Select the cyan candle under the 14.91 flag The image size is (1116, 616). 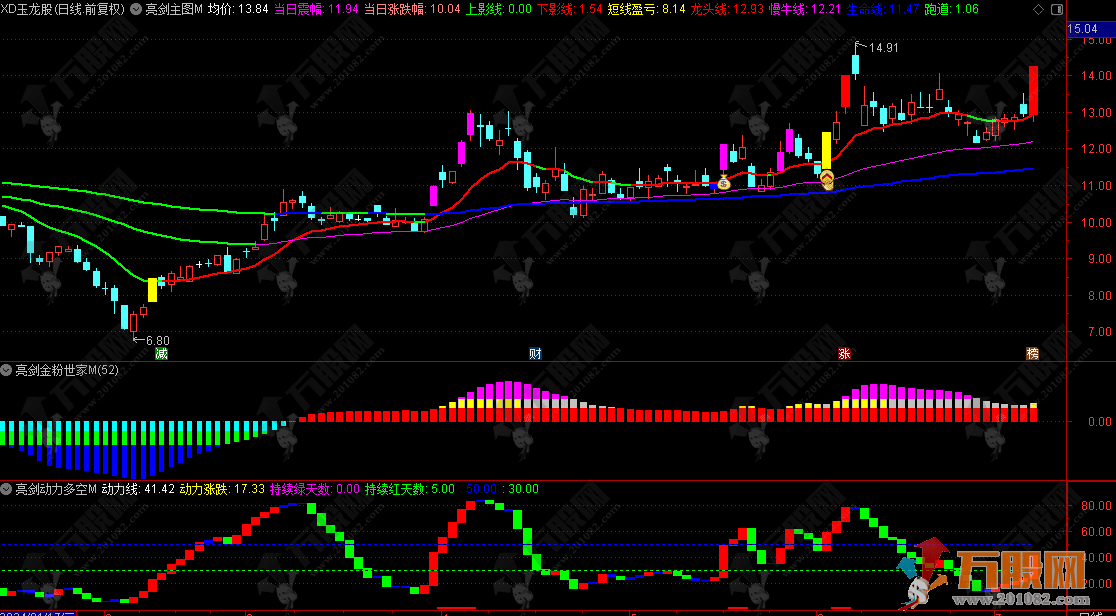coord(856,65)
